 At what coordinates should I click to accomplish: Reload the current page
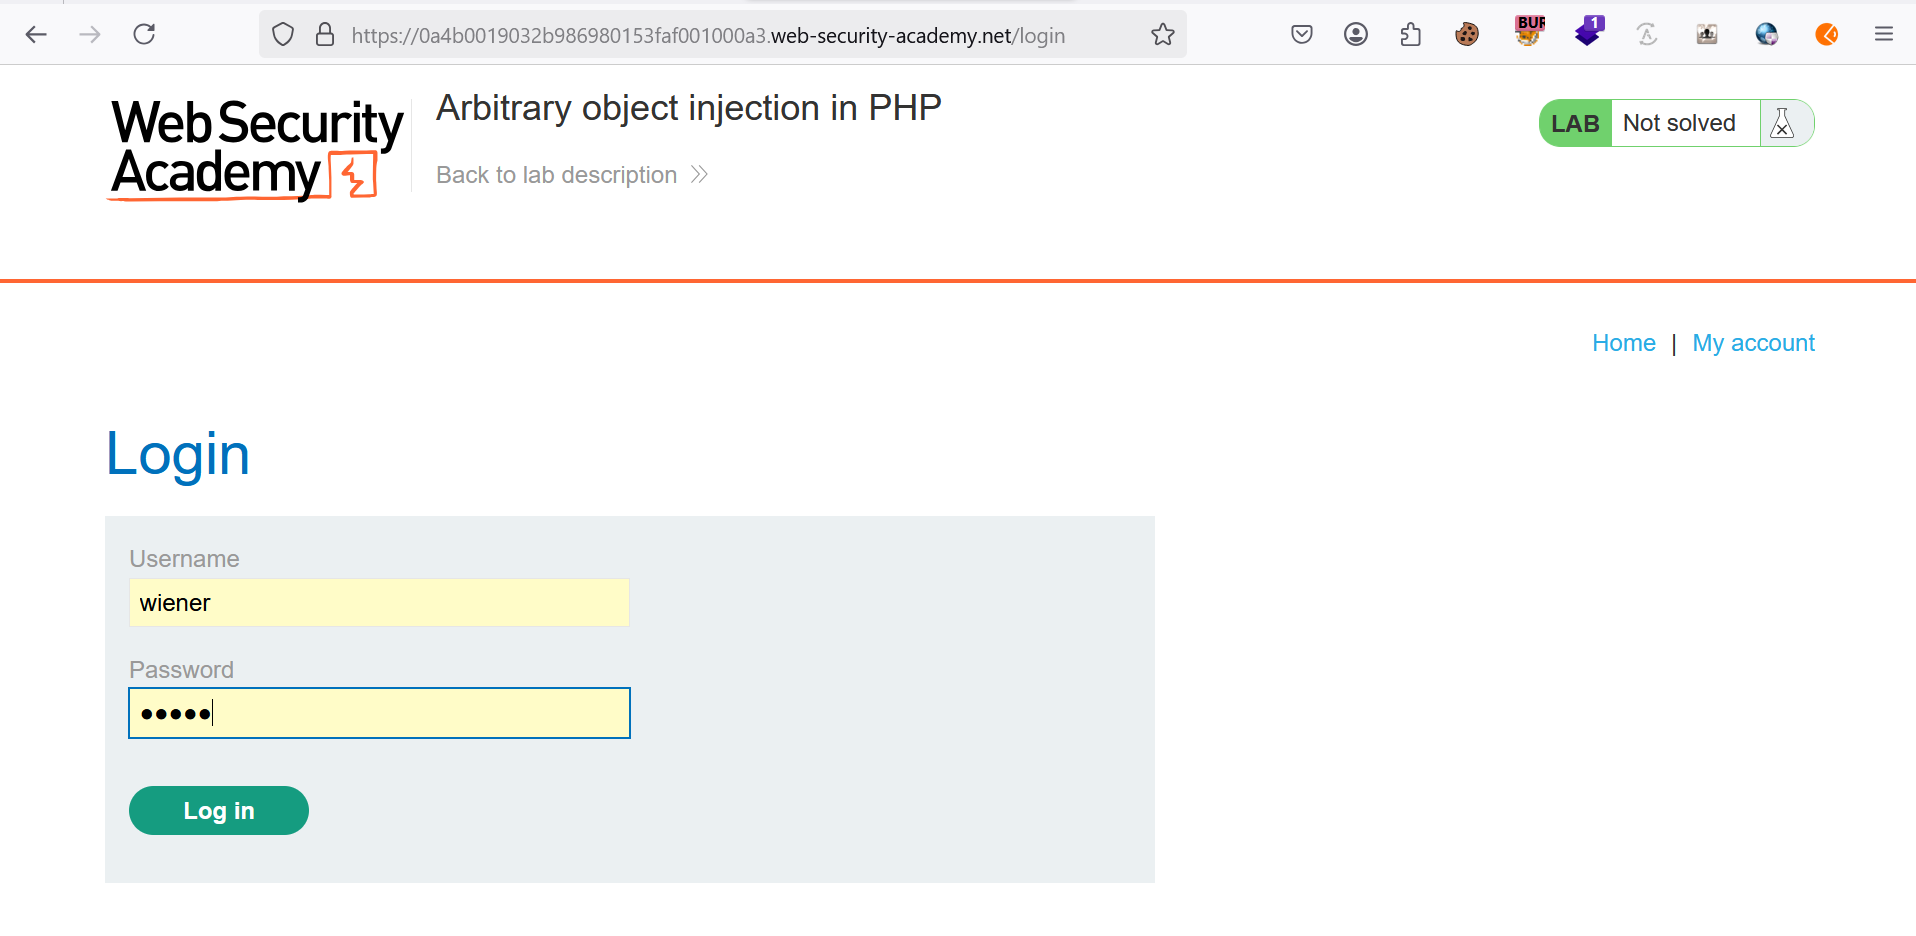point(144,35)
